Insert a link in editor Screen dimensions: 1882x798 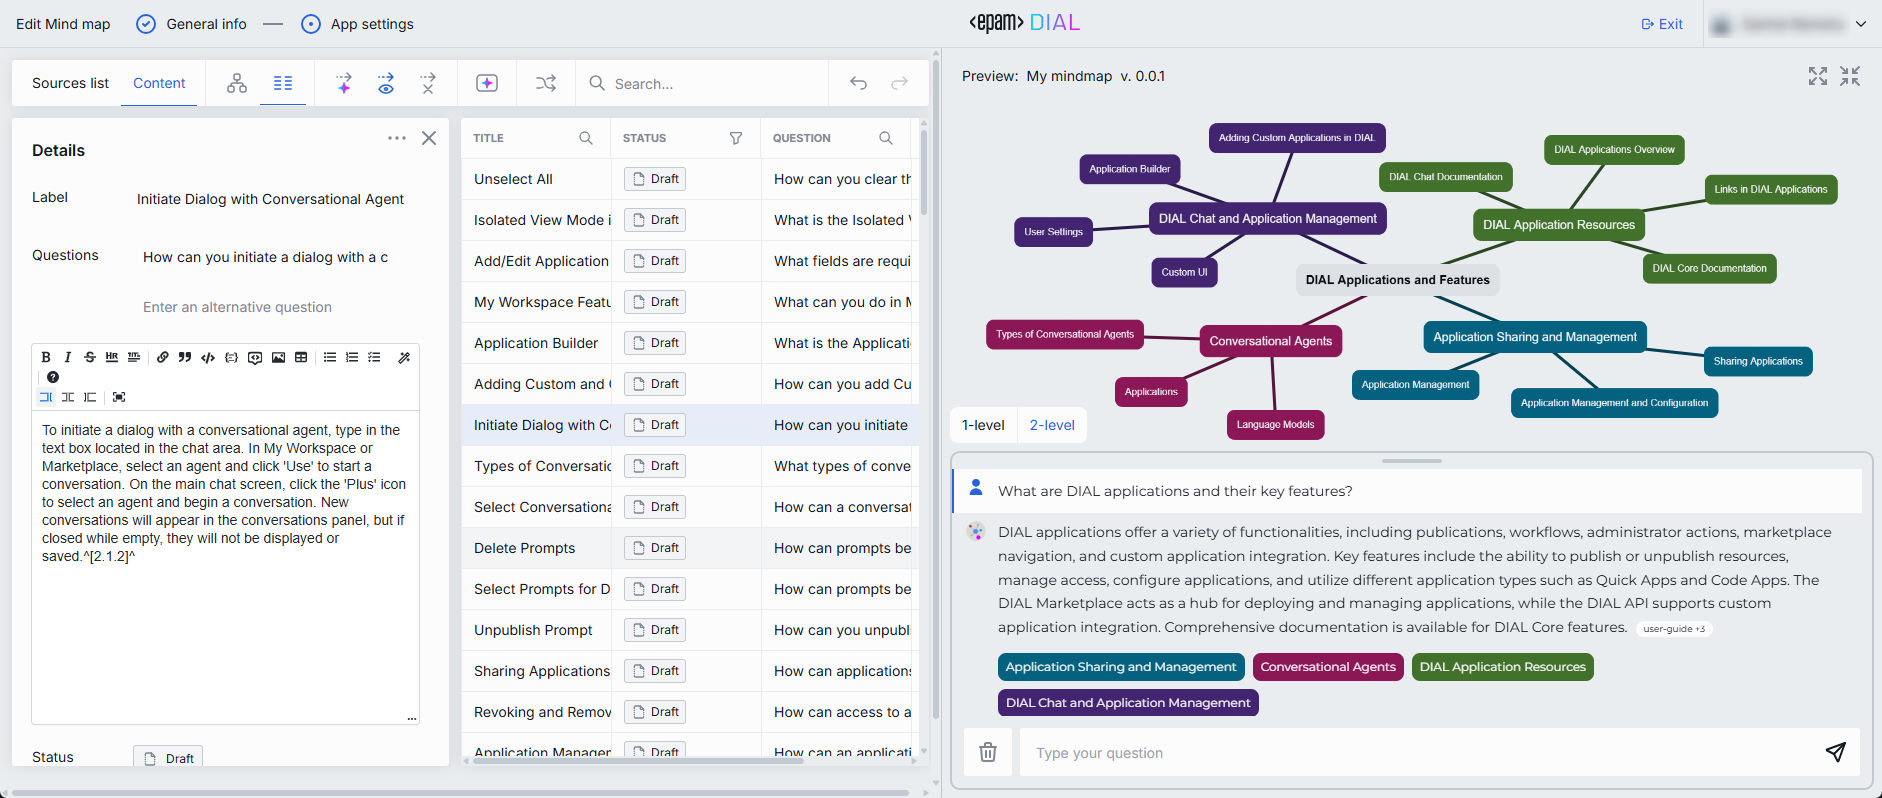point(163,357)
